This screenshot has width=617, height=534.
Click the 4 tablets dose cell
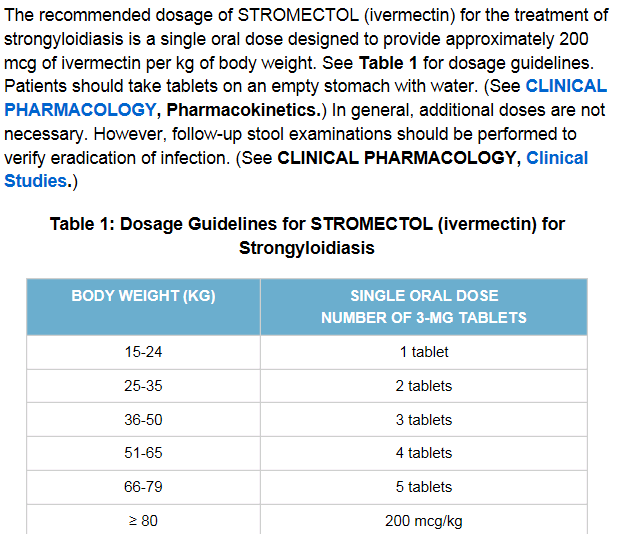(423, 453)
